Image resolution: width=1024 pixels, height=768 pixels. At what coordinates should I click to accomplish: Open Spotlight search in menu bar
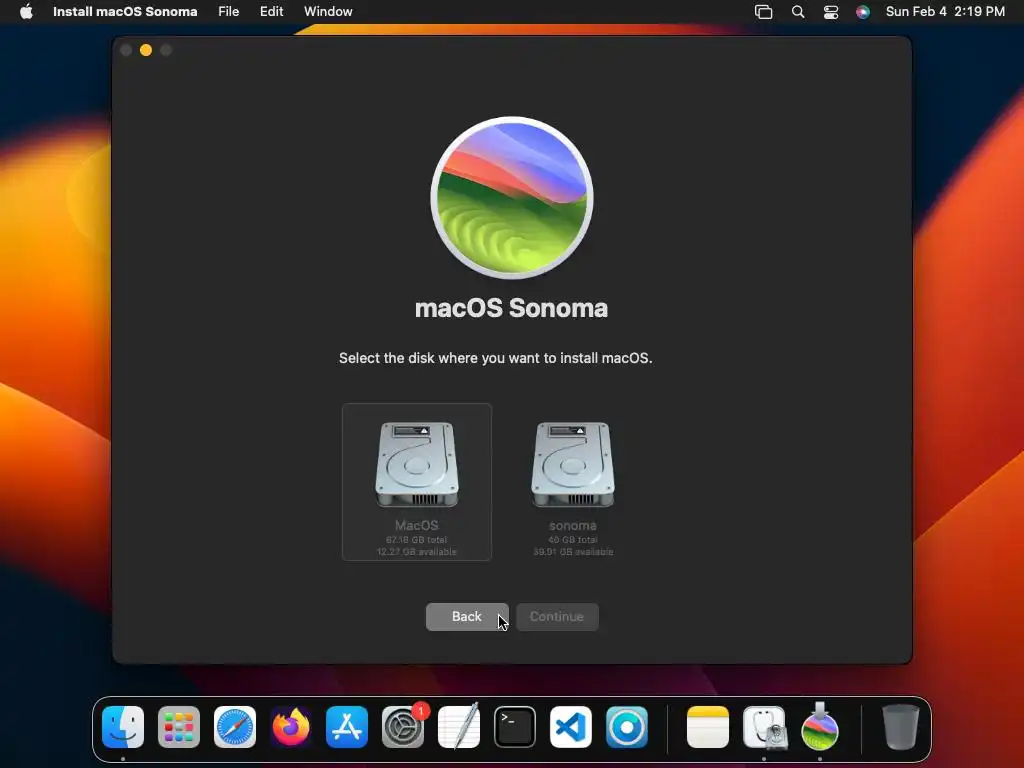798,12
